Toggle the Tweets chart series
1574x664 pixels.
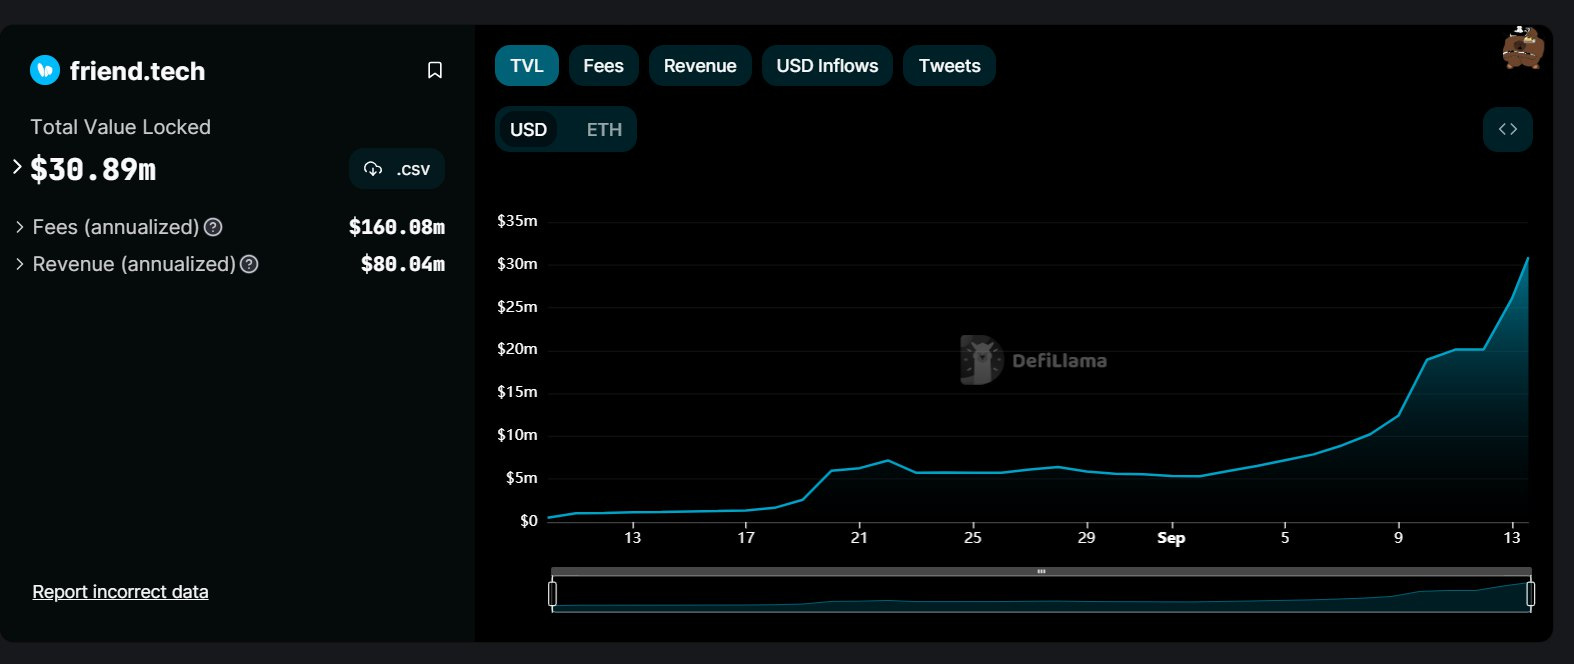(949, 66)
